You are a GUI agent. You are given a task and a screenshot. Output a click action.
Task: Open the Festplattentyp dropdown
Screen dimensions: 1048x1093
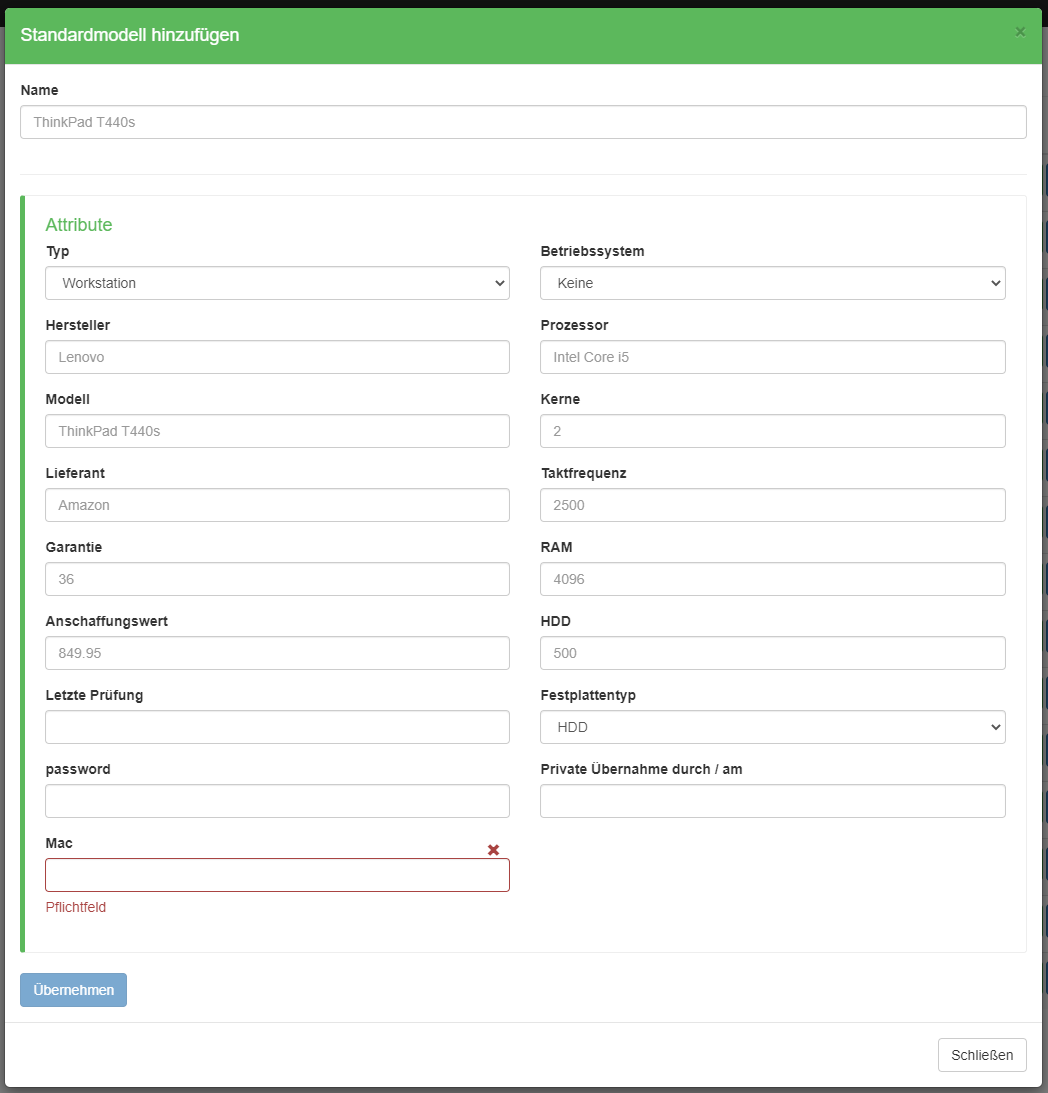coord(772,727)
